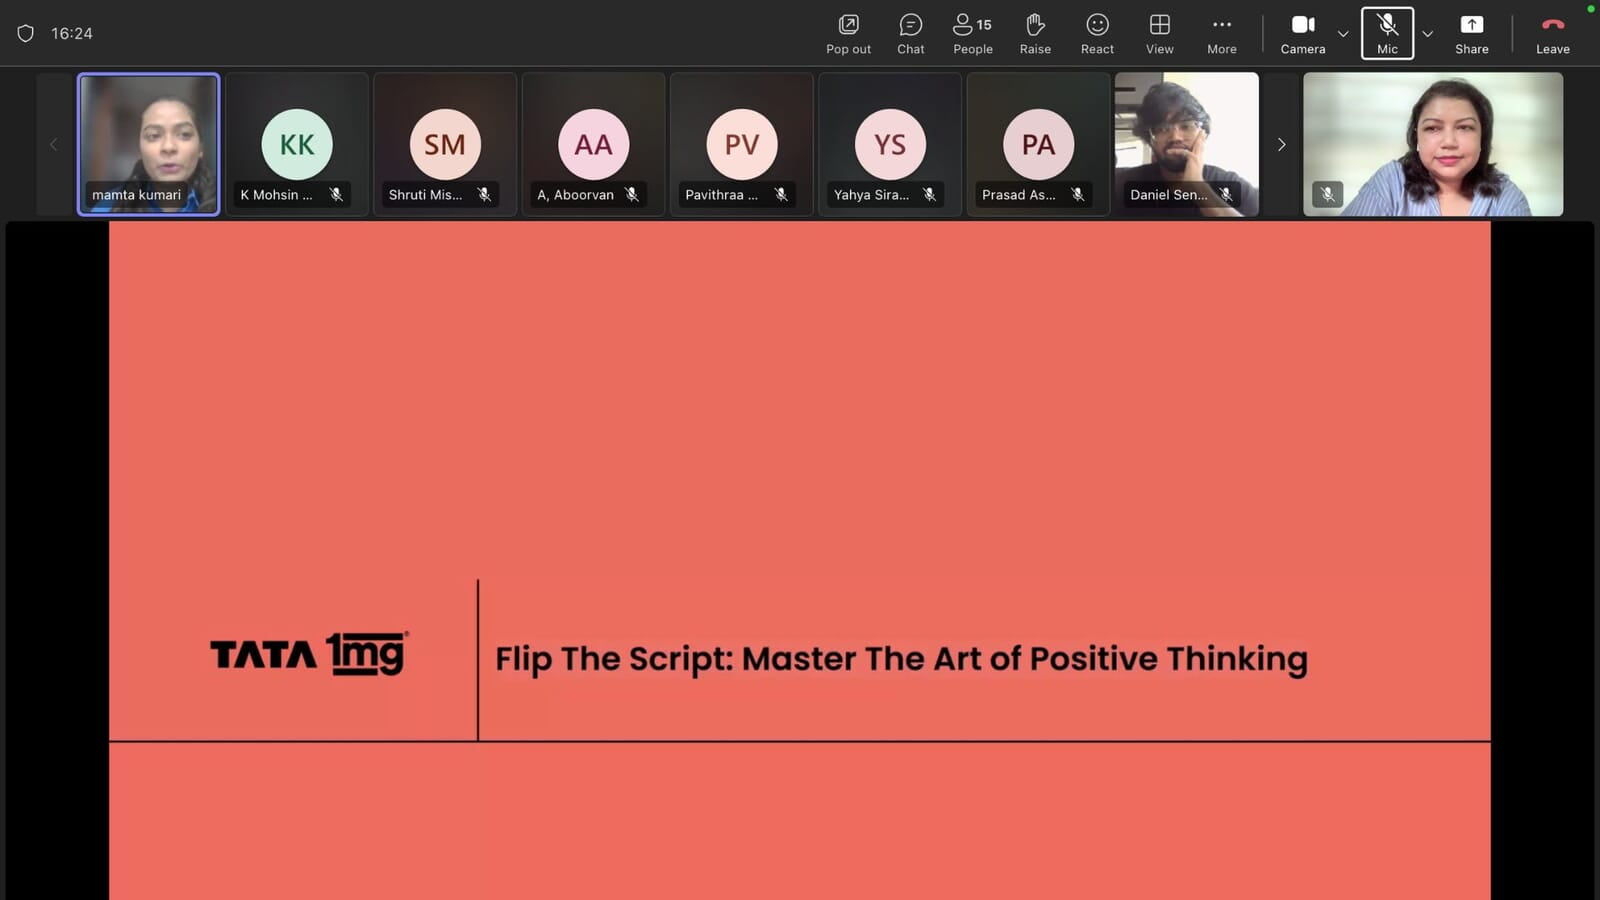
Task: Select the YS avatar for Yahya Sira...
Action: [890, 144]
